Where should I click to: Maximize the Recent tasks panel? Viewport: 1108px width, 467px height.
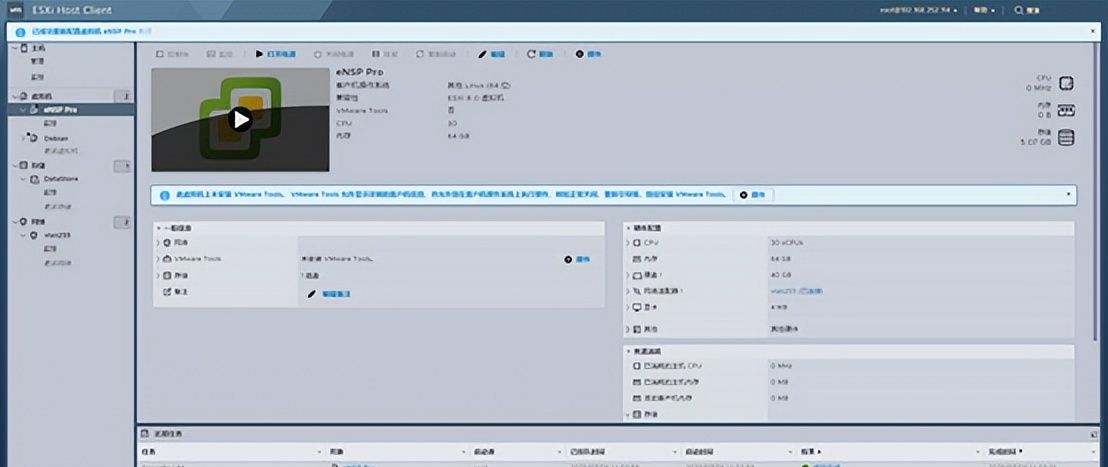(1093, 433)
